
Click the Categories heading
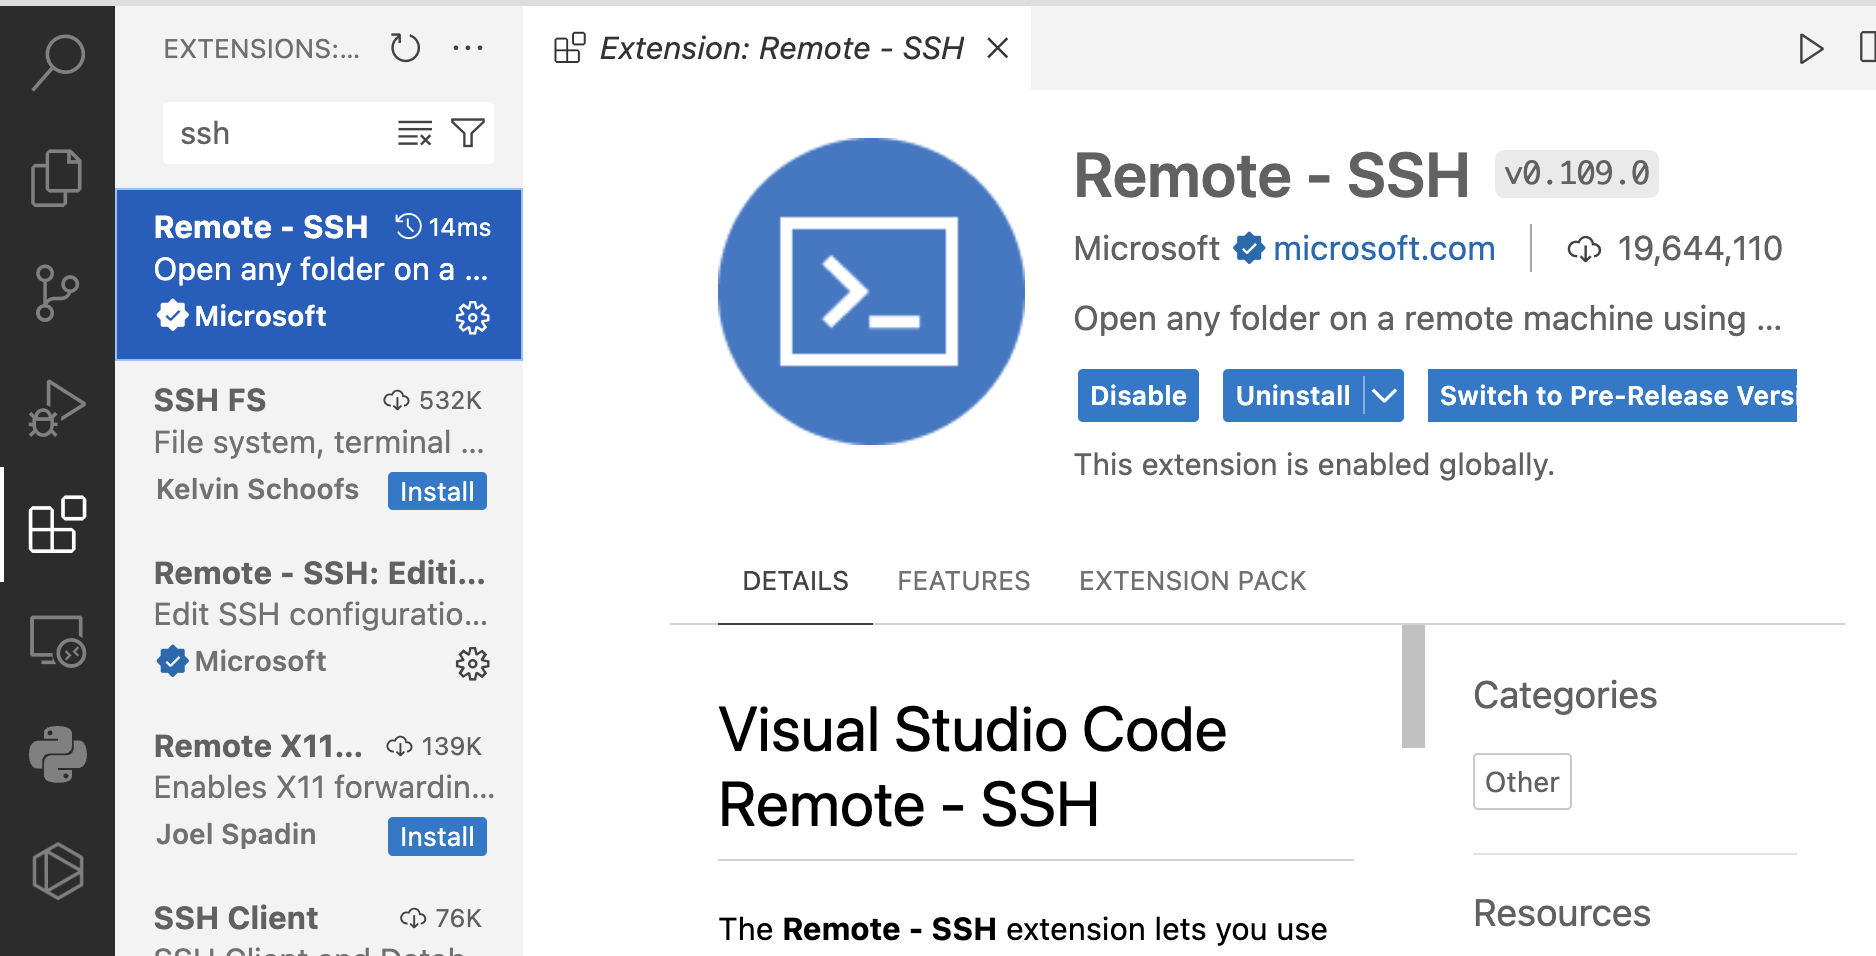coord(1565,695)
